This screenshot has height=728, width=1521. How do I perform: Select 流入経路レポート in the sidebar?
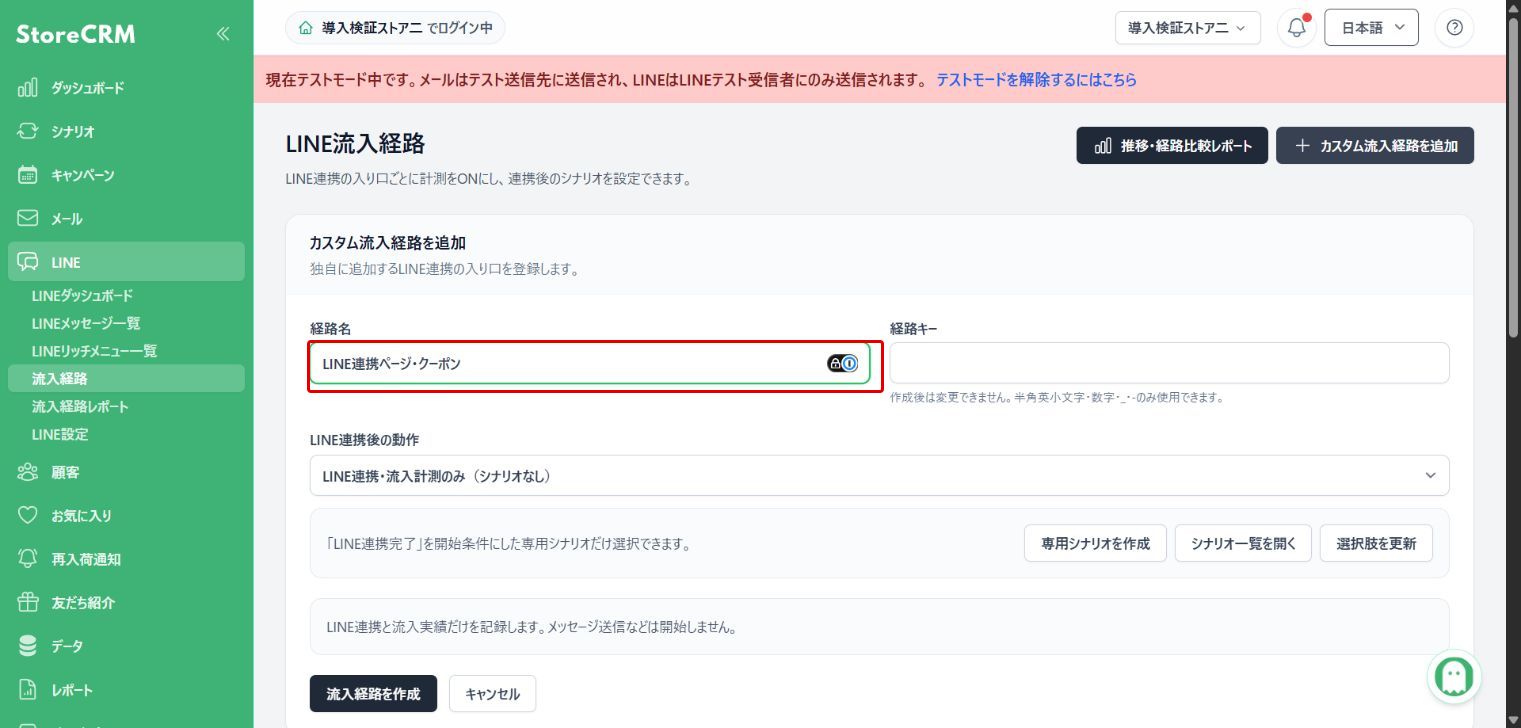(x=80, y=407)
